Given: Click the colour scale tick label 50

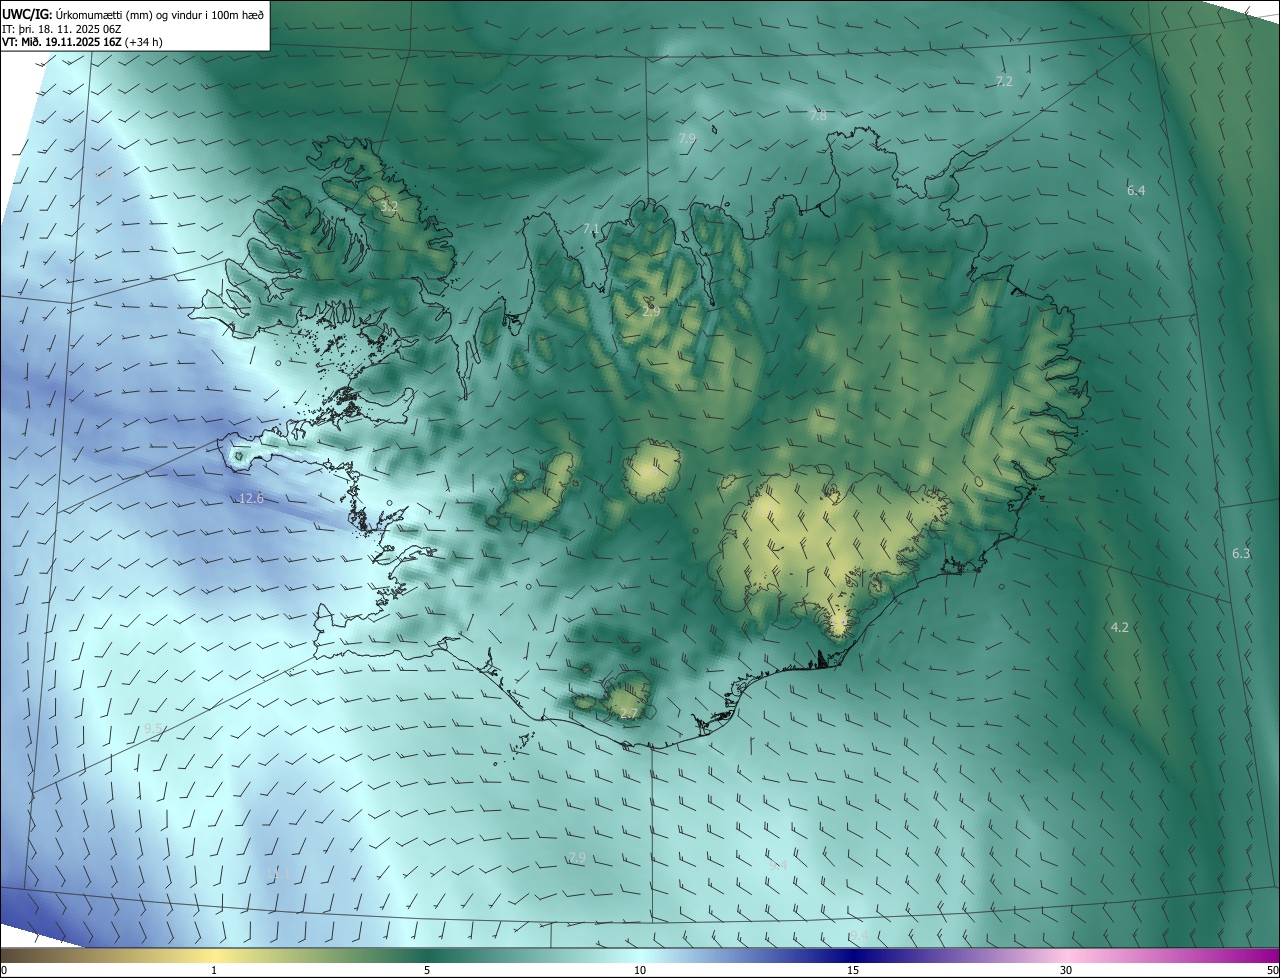Looking at the screenshot, I should (1272, 970).
